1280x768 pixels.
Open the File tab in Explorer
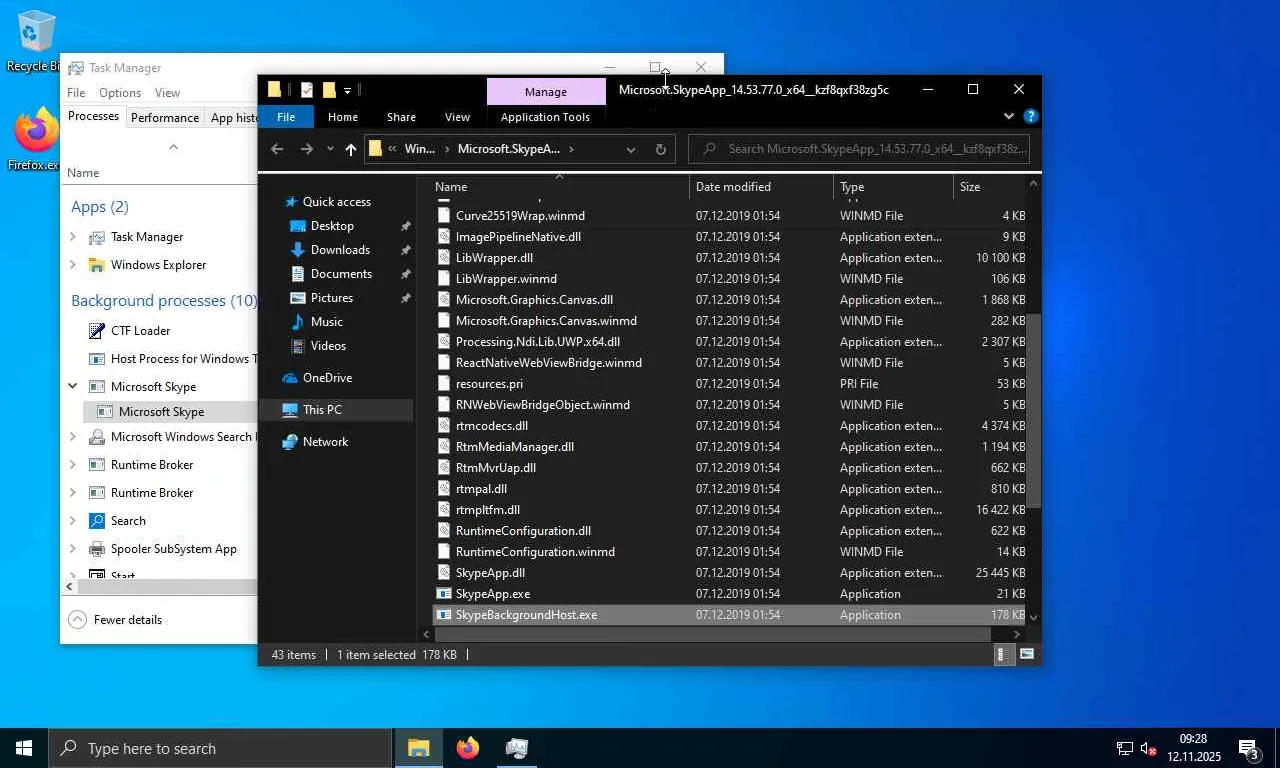(286, 117)
